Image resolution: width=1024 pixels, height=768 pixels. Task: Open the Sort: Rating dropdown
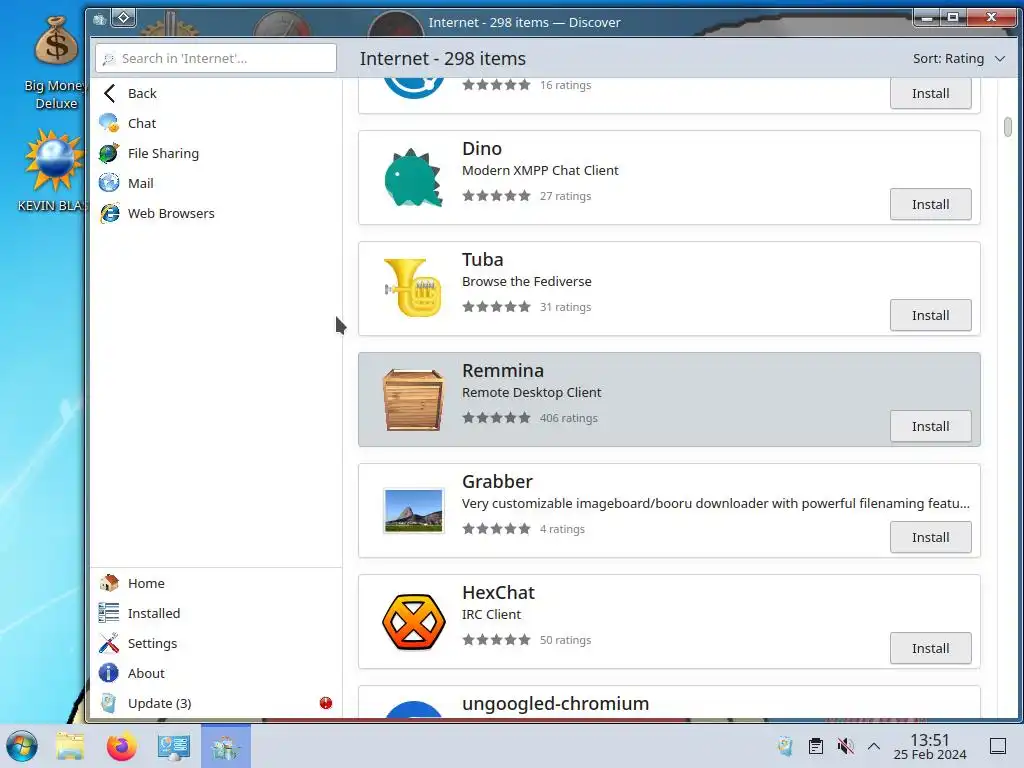point(958,58)
